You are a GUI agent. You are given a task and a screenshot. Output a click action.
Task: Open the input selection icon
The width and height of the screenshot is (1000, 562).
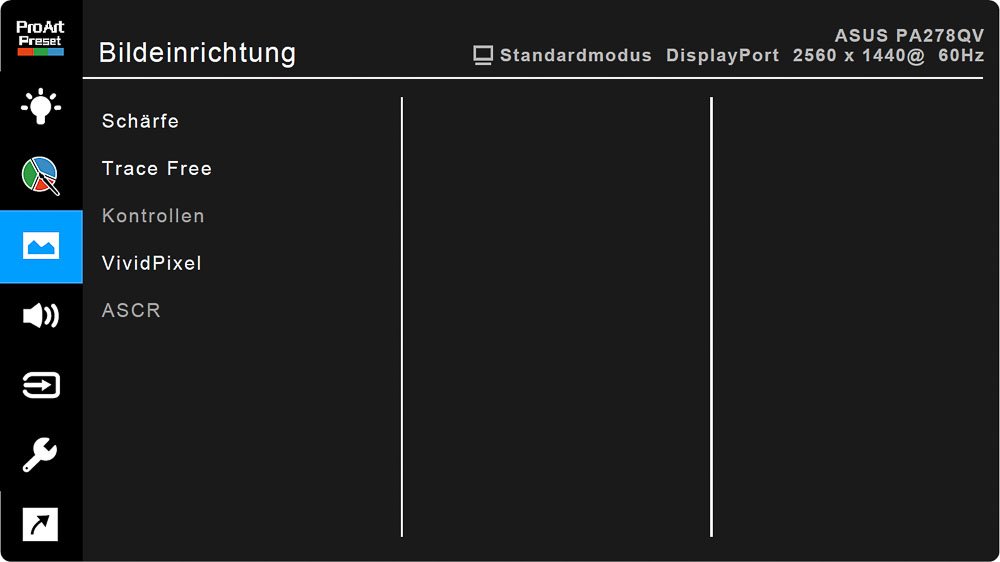[41, 386]
